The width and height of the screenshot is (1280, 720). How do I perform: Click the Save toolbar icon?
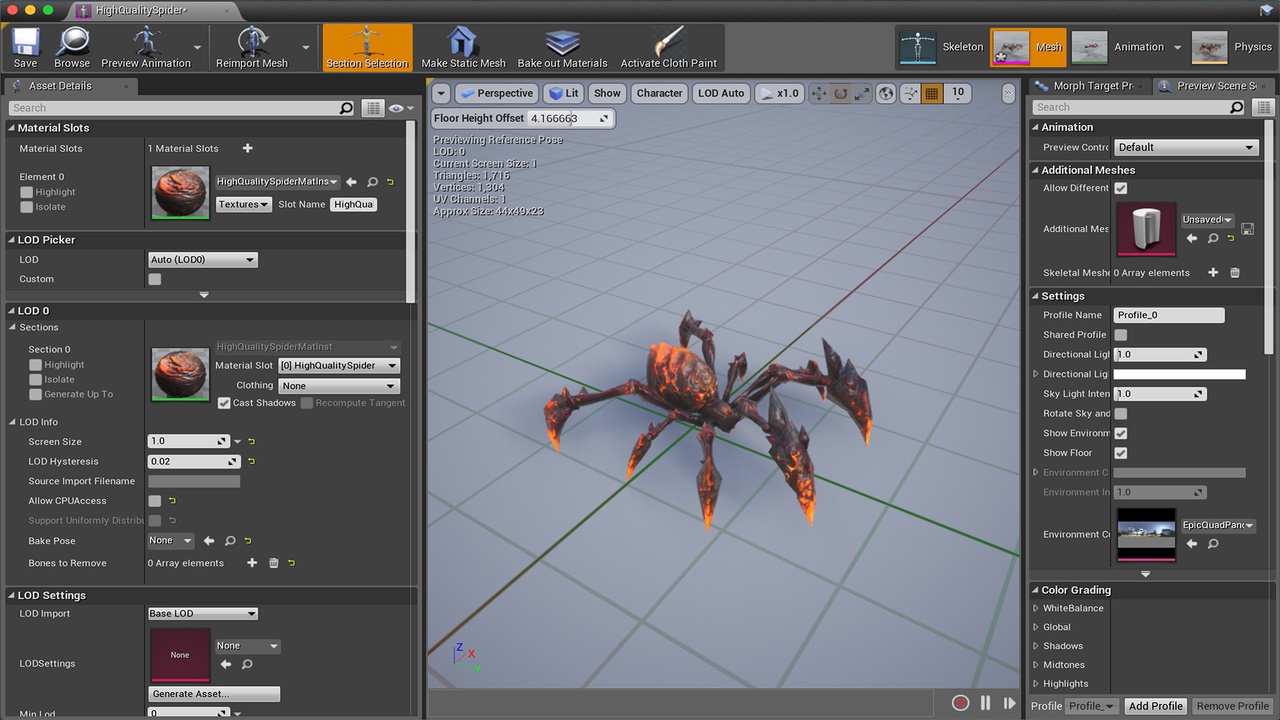[25, 47]
